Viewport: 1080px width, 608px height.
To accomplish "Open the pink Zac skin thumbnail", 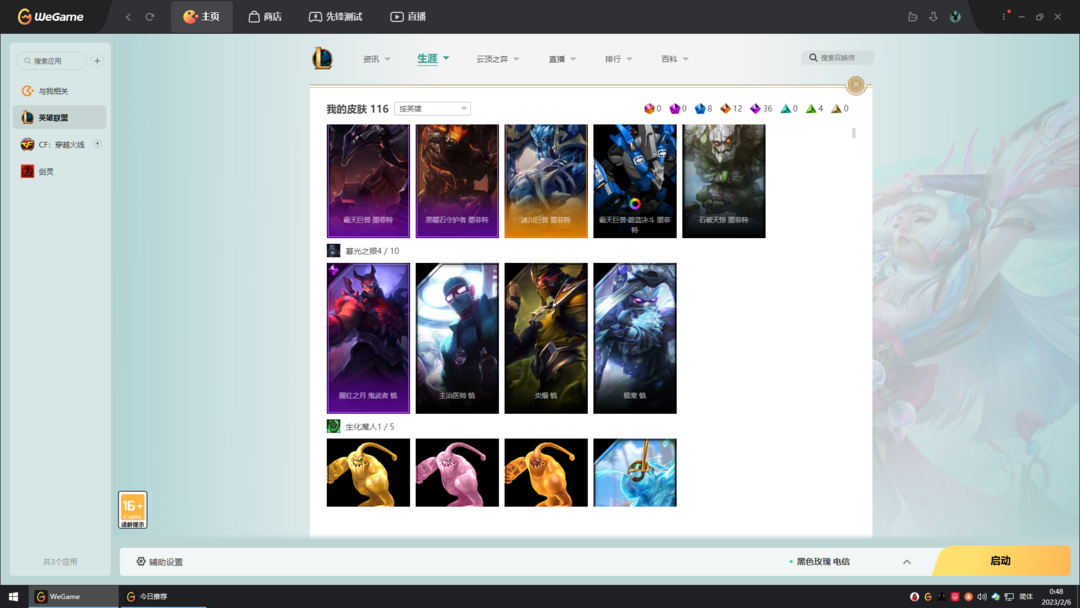I will point(457,472).
